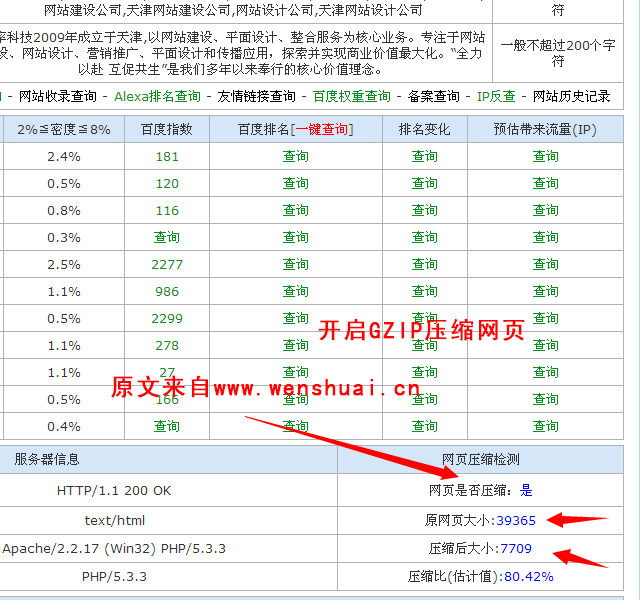Open the 百度权重查询 link
Viewport: 640px width, 600px height.
click(351, 97)
